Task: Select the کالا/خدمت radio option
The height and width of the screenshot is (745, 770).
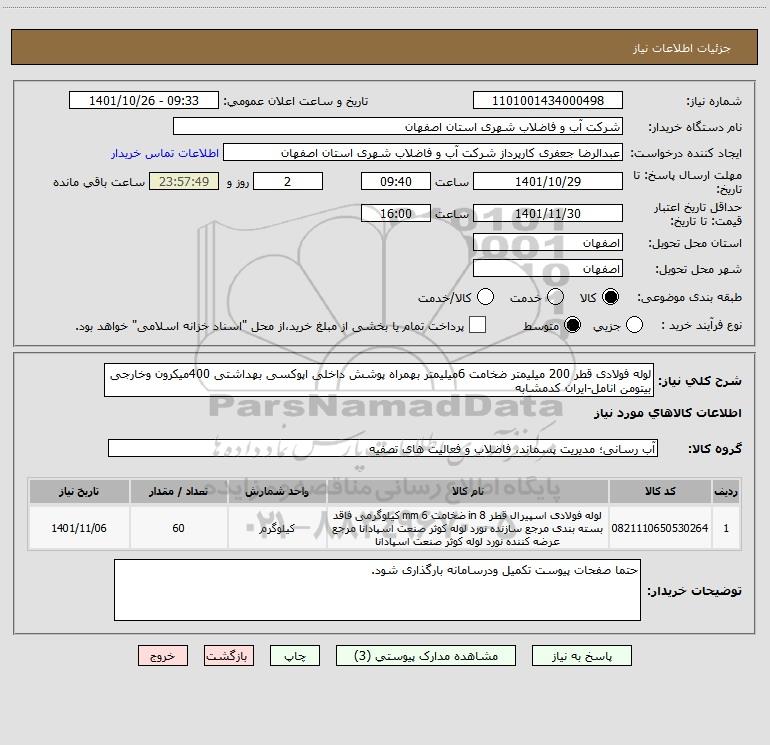Action: click(486, 297)
